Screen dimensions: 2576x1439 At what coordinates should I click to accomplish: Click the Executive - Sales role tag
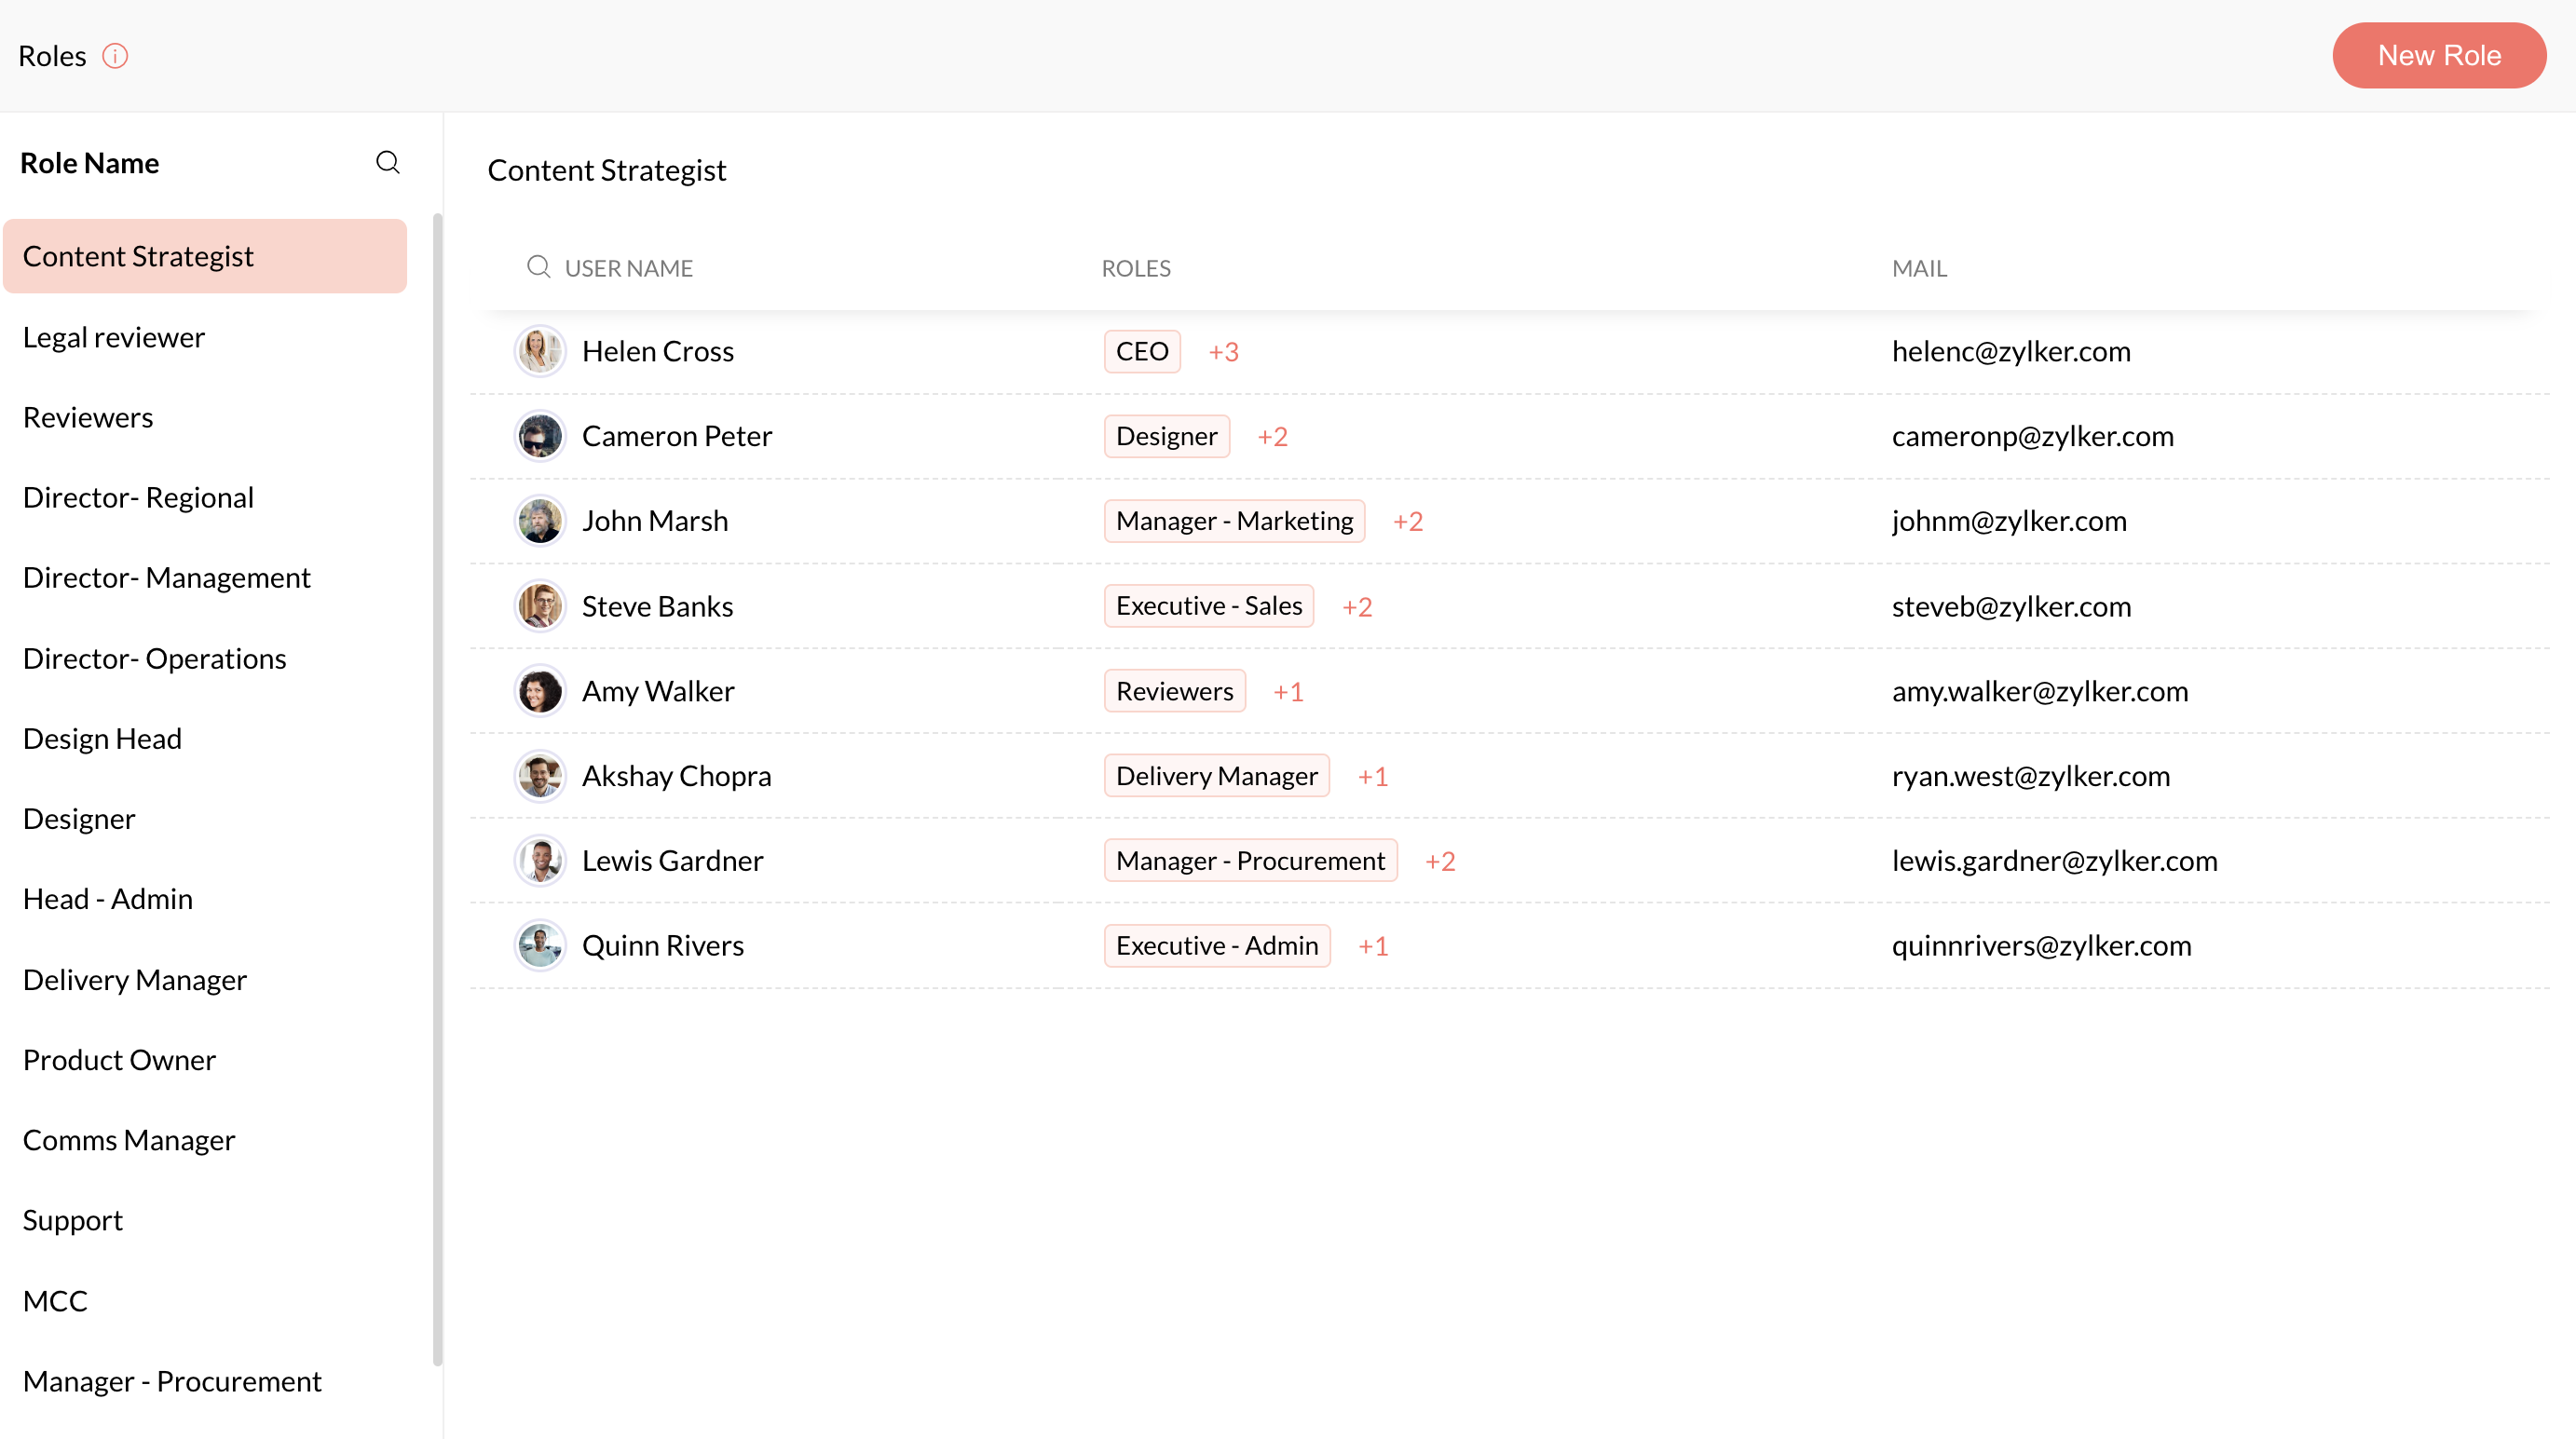click(1208, 606)
